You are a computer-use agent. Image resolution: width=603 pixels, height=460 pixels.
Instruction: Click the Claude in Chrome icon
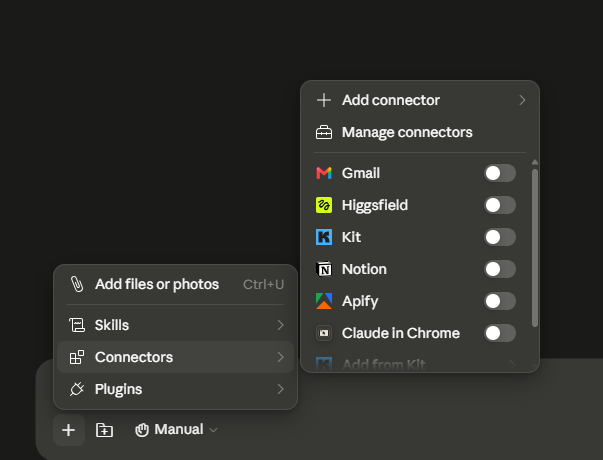click(324, 333)
